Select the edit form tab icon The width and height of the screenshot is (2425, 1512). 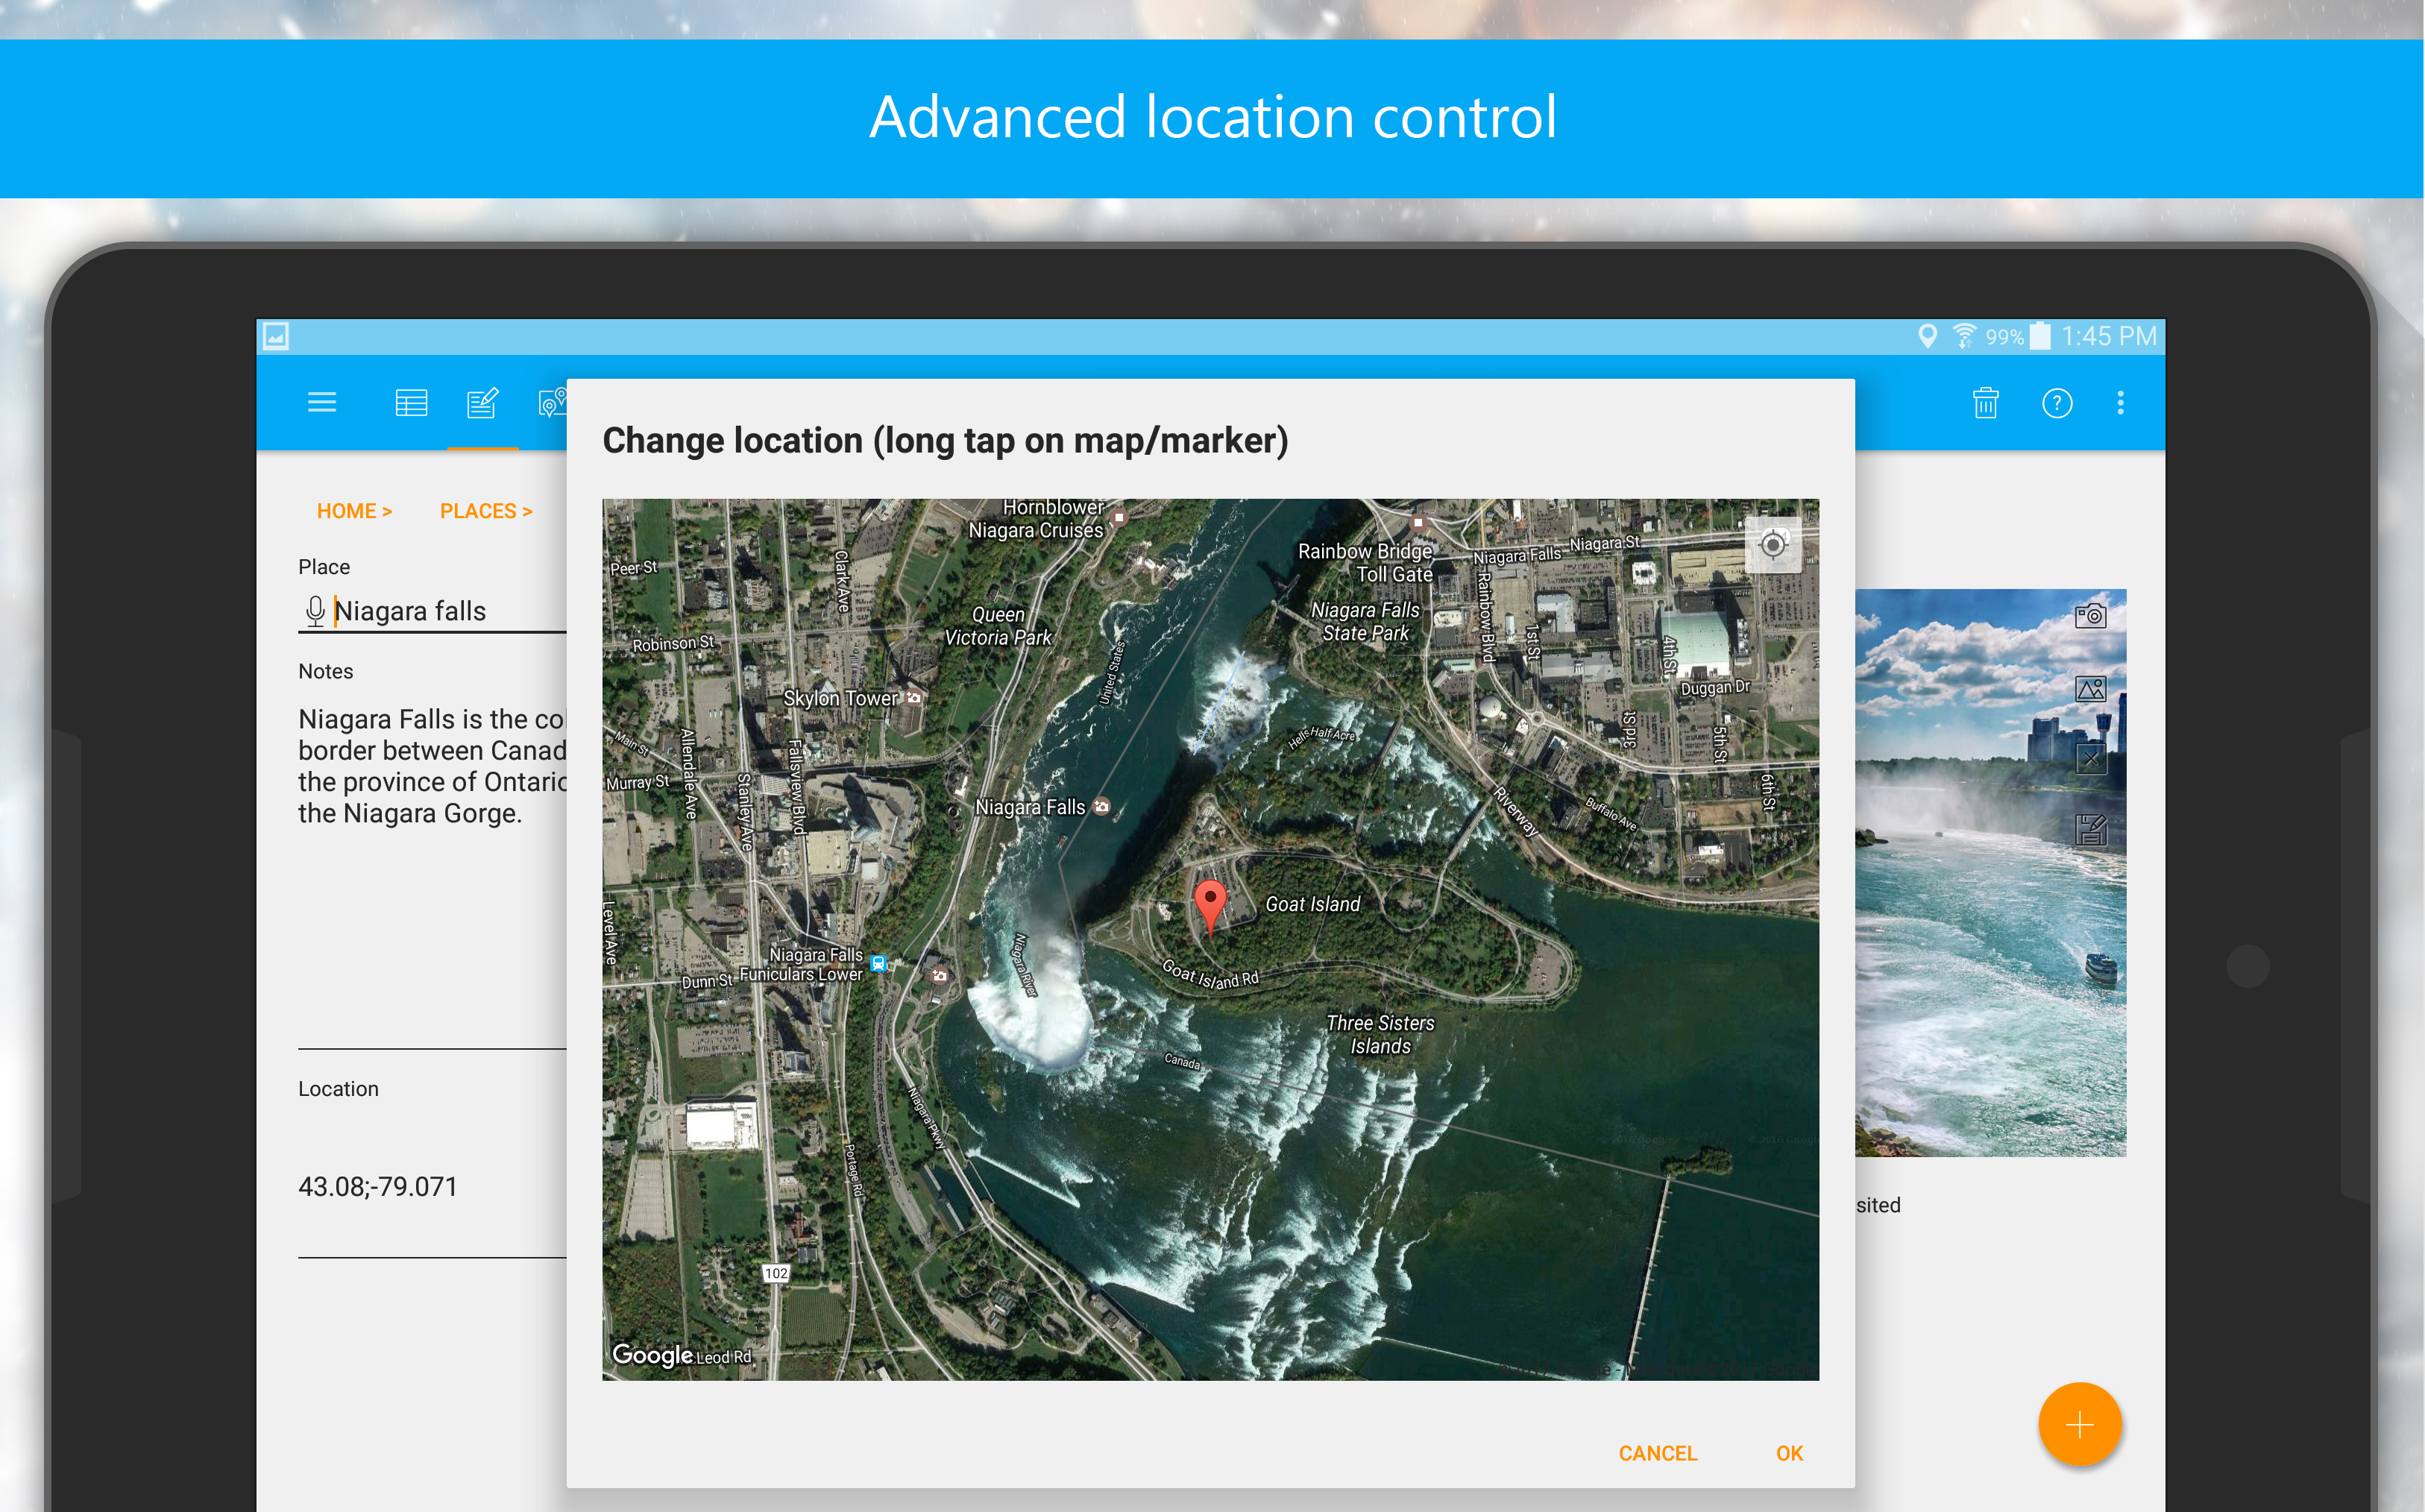pos(483,403)
